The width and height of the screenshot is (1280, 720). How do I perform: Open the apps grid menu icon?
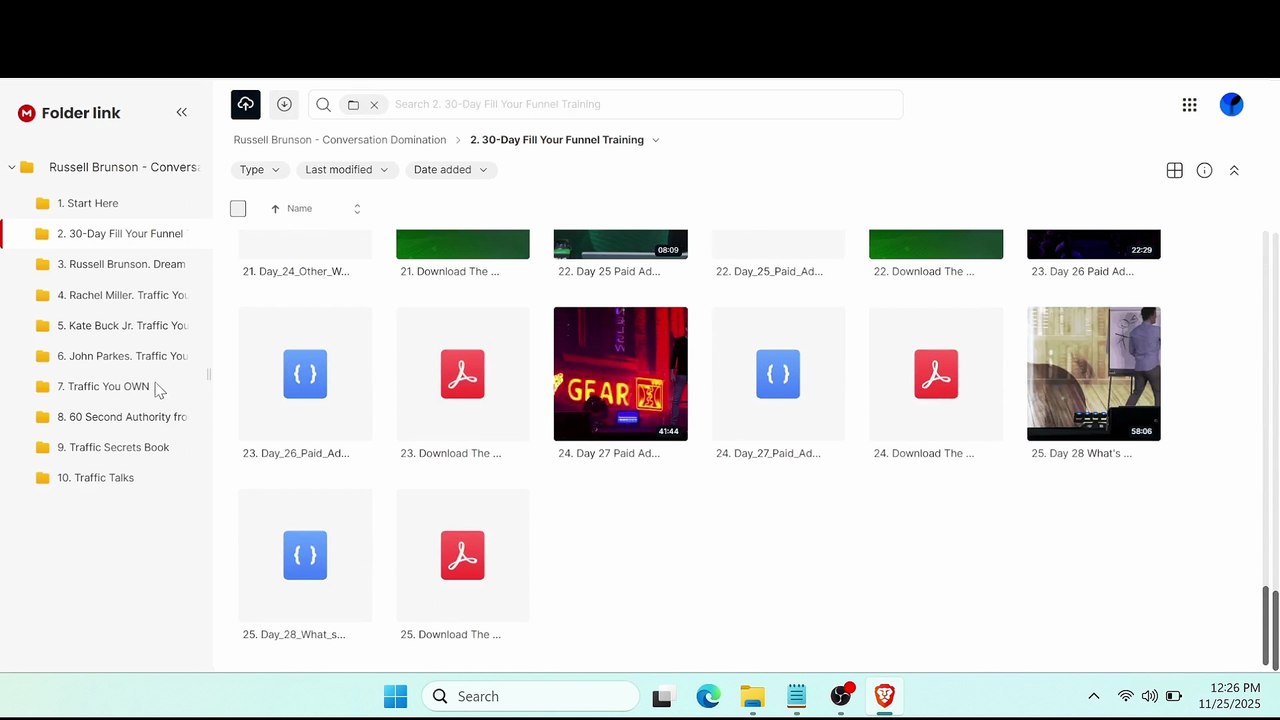(1189, 105)
